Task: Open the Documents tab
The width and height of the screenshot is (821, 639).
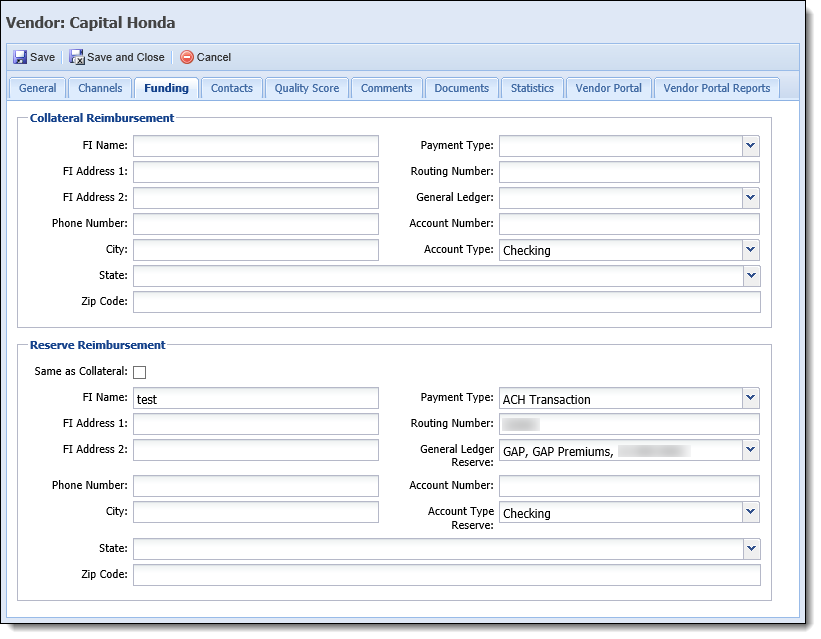Action: 462,88
